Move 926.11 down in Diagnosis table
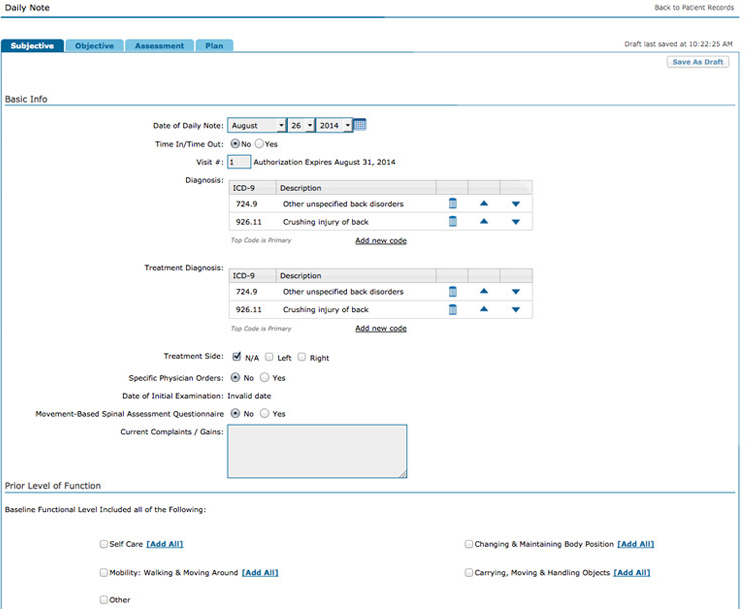This screenshot has height=609, width=748. pyautogui.click(x=516, y=222)
